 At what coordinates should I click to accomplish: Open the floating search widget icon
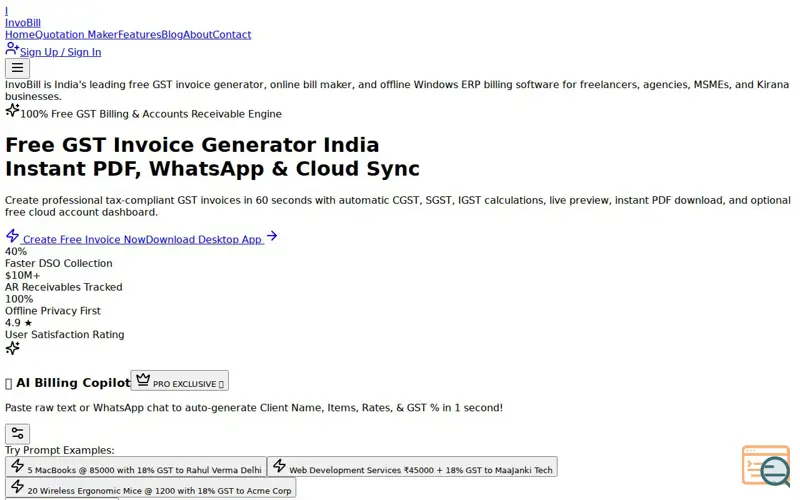[766, 466]
